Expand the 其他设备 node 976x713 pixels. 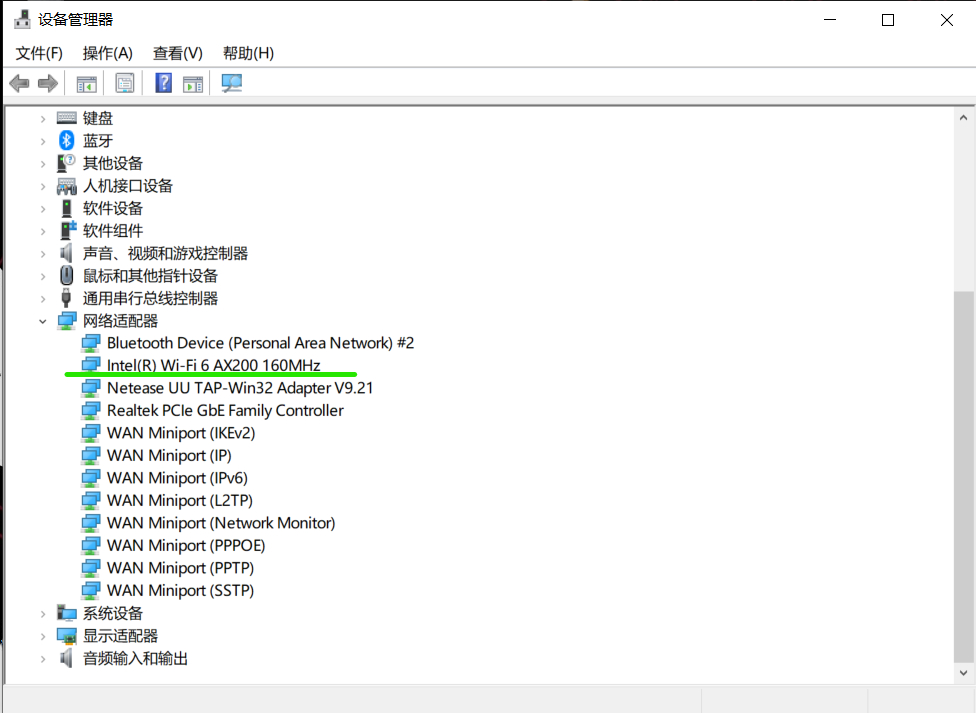43,164
